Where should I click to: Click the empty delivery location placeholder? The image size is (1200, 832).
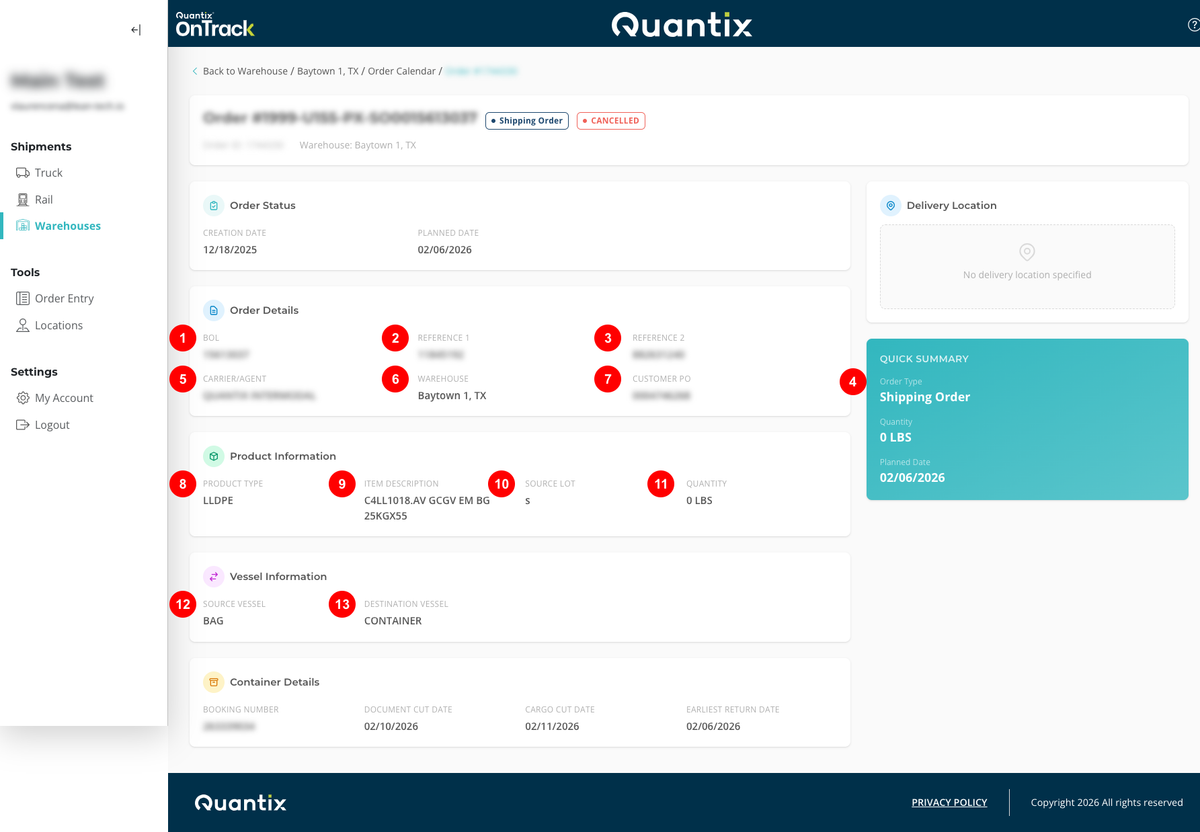[x=1027, y=266]
